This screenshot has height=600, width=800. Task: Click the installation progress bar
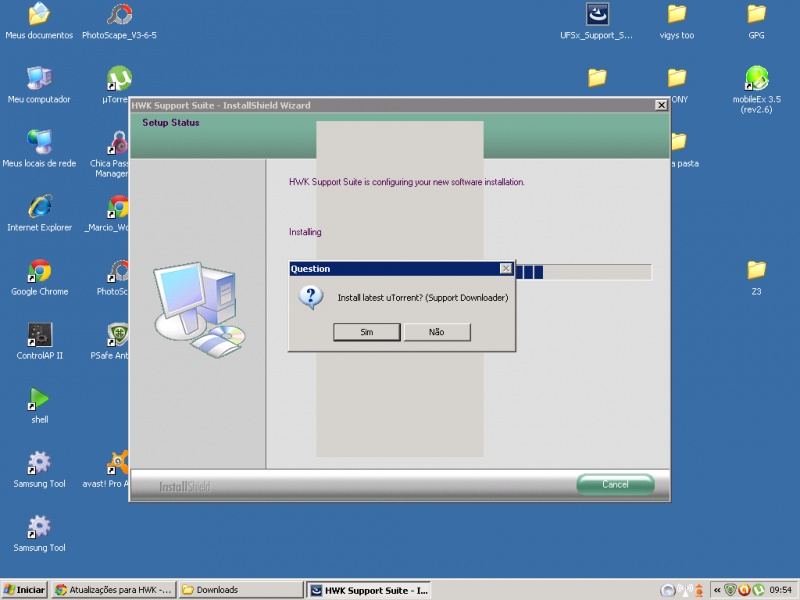583,271
